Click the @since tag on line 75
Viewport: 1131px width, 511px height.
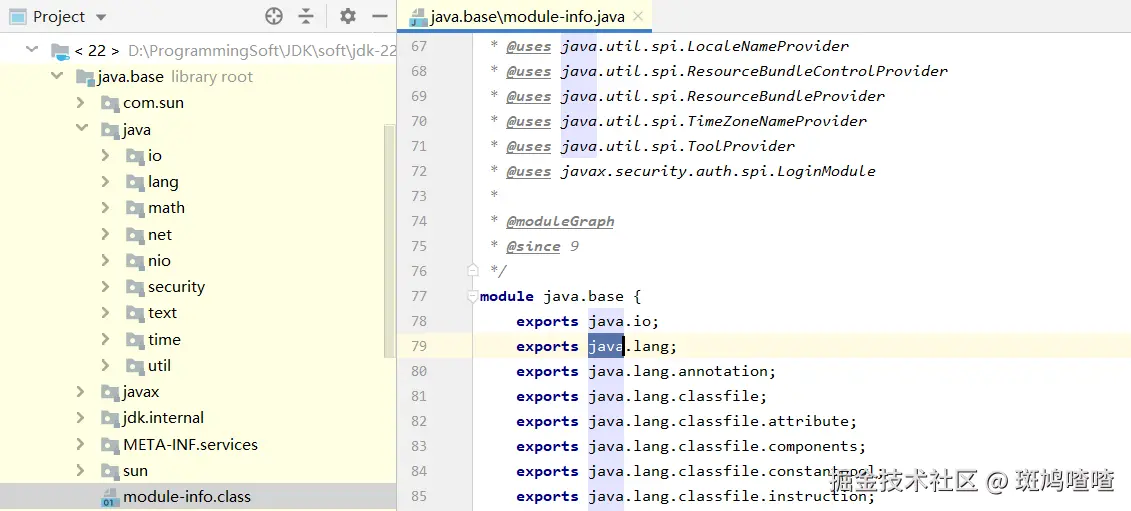[x=533, y=246]
